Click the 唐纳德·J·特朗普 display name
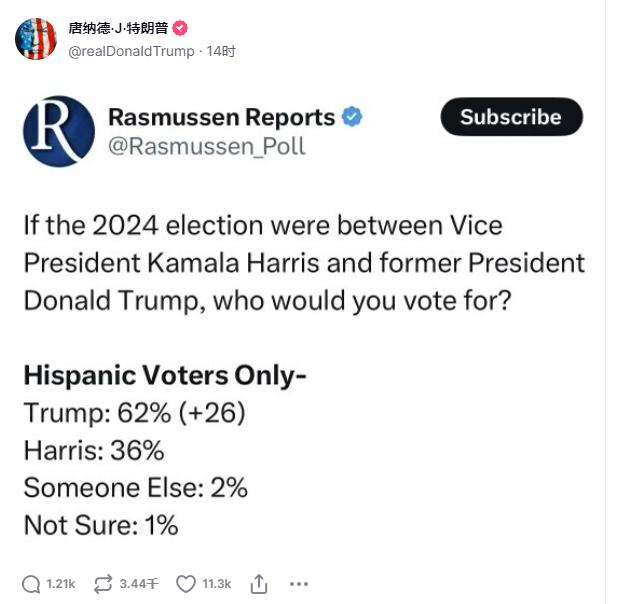The height and width of the screenshot is (604, 625). click(x=118, y=28)
